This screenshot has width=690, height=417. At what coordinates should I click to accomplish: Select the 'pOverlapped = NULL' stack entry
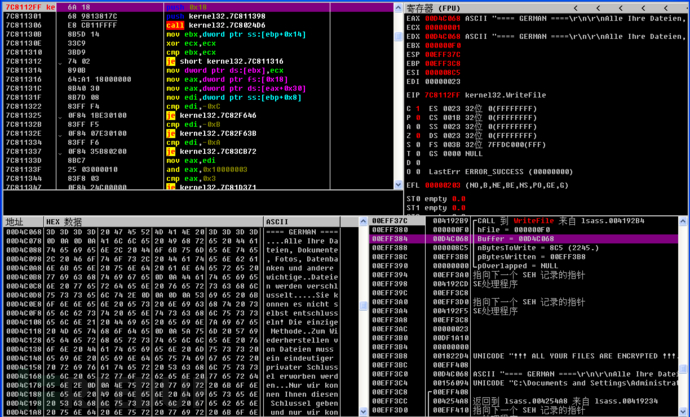(518, 266)
